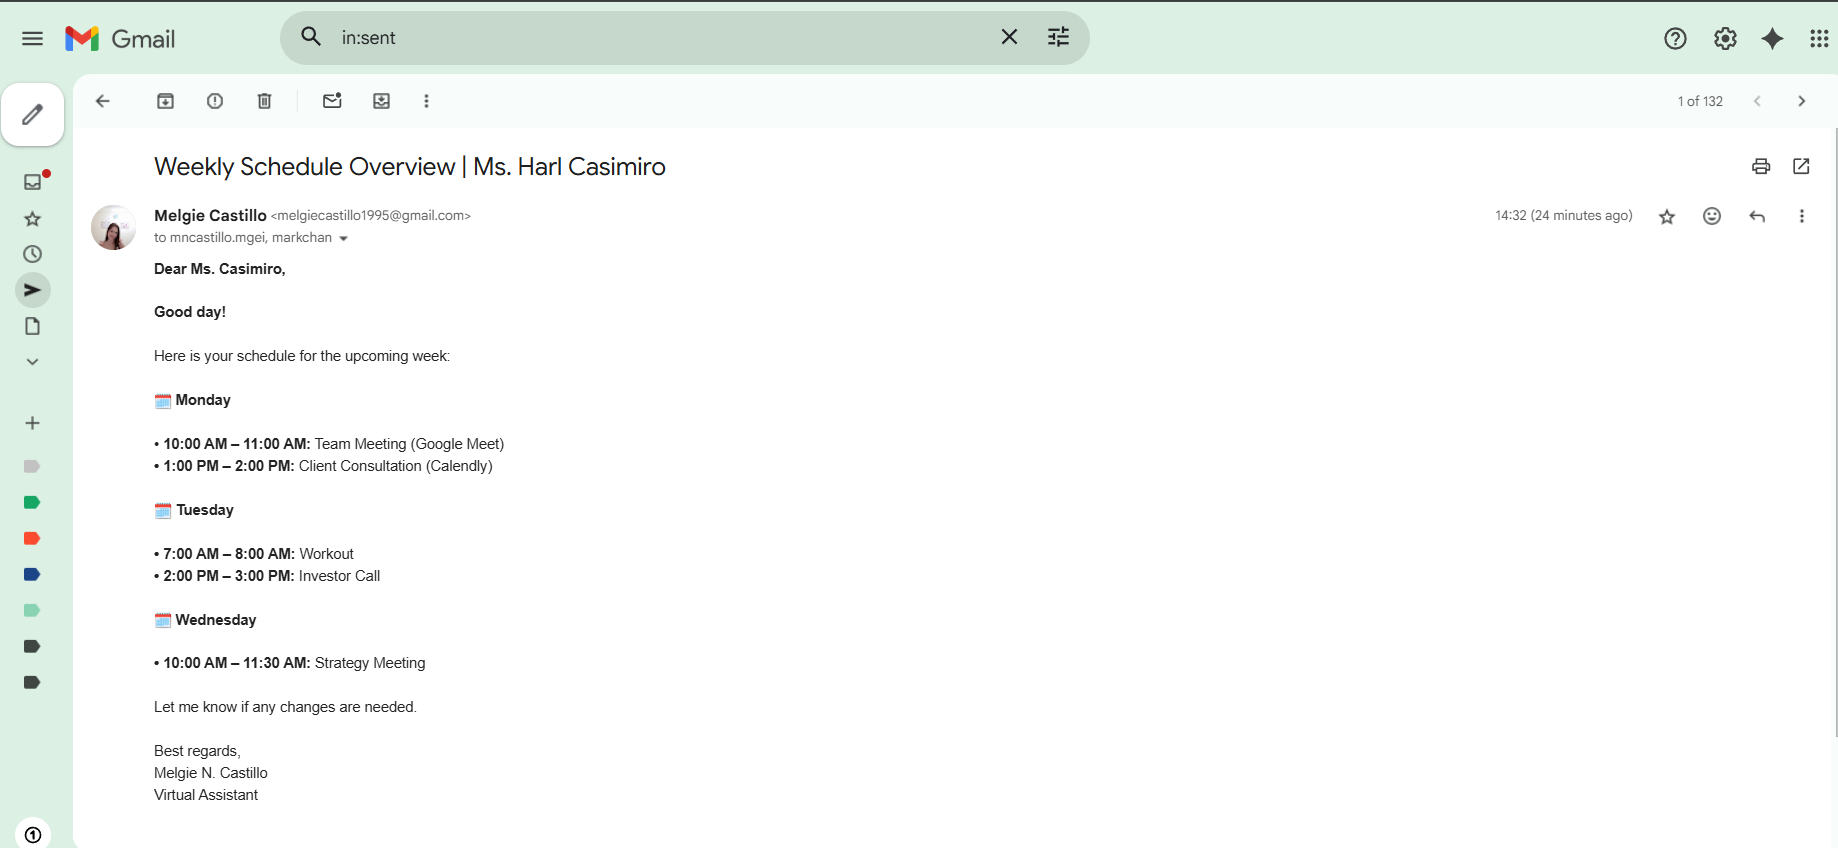Open email in new window
This screenshot has width=1838, height=848.
click(x=1801, y=167)
